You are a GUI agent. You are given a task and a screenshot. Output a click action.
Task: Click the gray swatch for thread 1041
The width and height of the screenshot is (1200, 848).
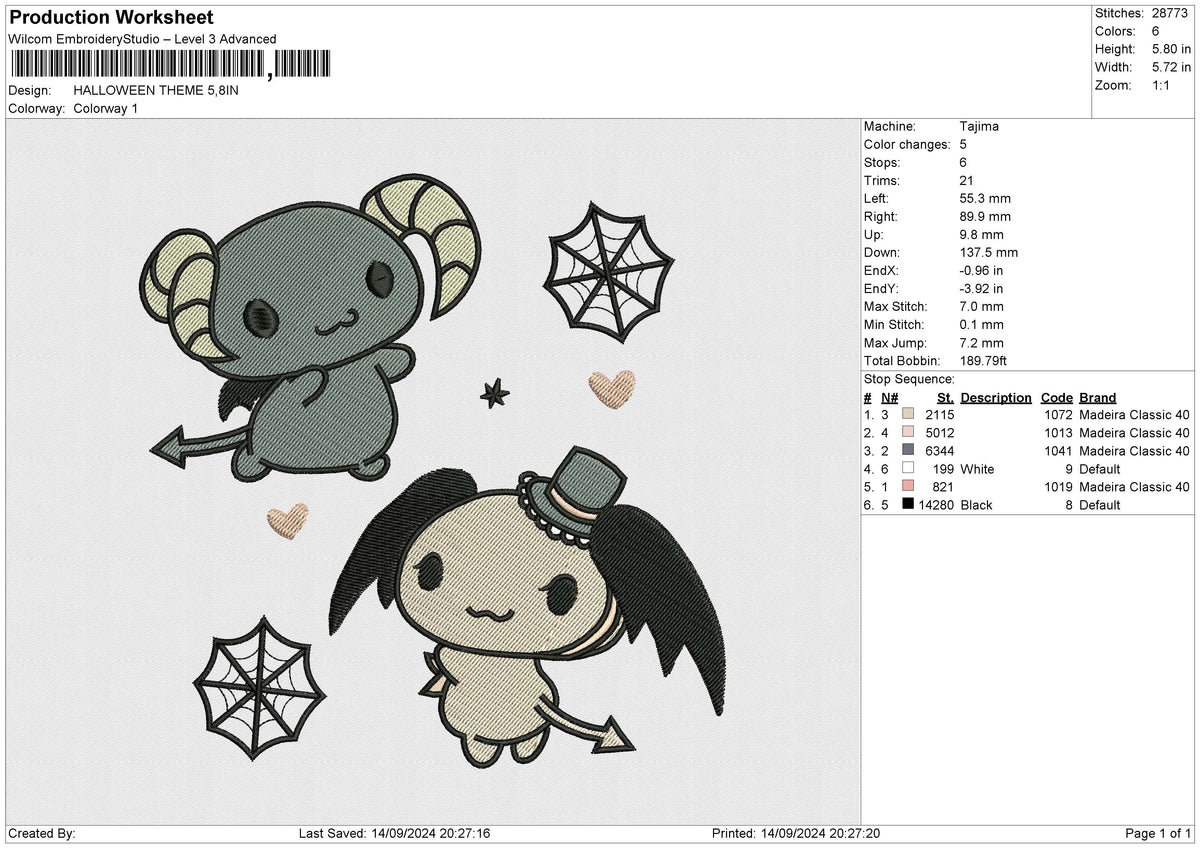tap(908, 451)
